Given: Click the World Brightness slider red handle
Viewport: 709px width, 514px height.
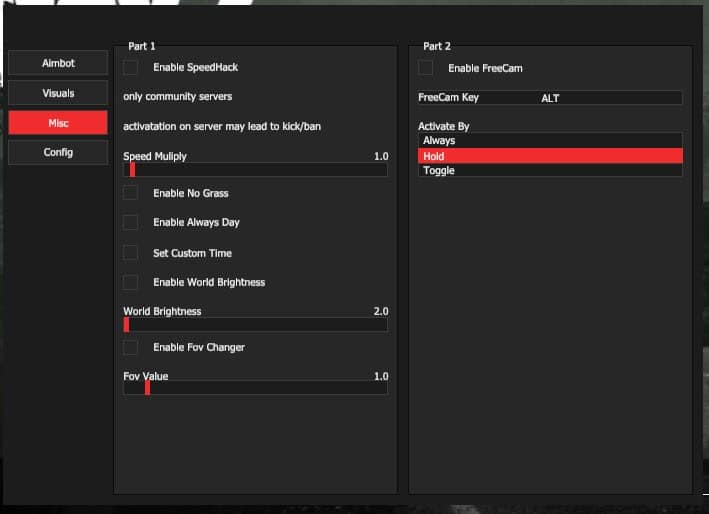Looking at the screenshot, I should point(126,324).
